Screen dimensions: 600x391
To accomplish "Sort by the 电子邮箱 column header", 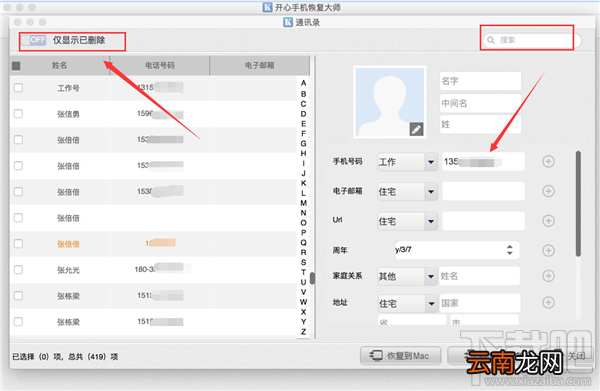I will (259, 65).
